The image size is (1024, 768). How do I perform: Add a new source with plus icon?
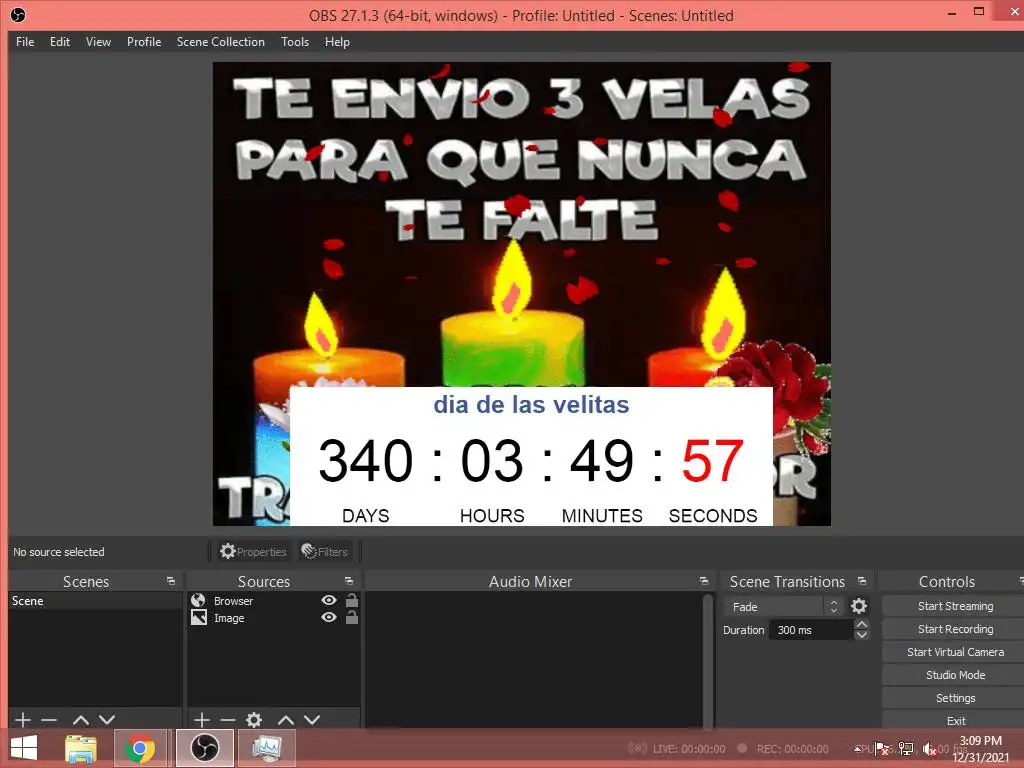202,720
